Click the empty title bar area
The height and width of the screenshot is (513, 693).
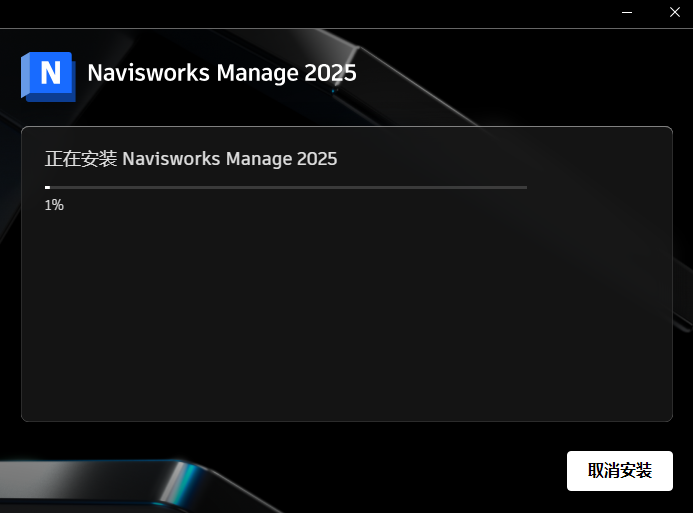point(300,13)
